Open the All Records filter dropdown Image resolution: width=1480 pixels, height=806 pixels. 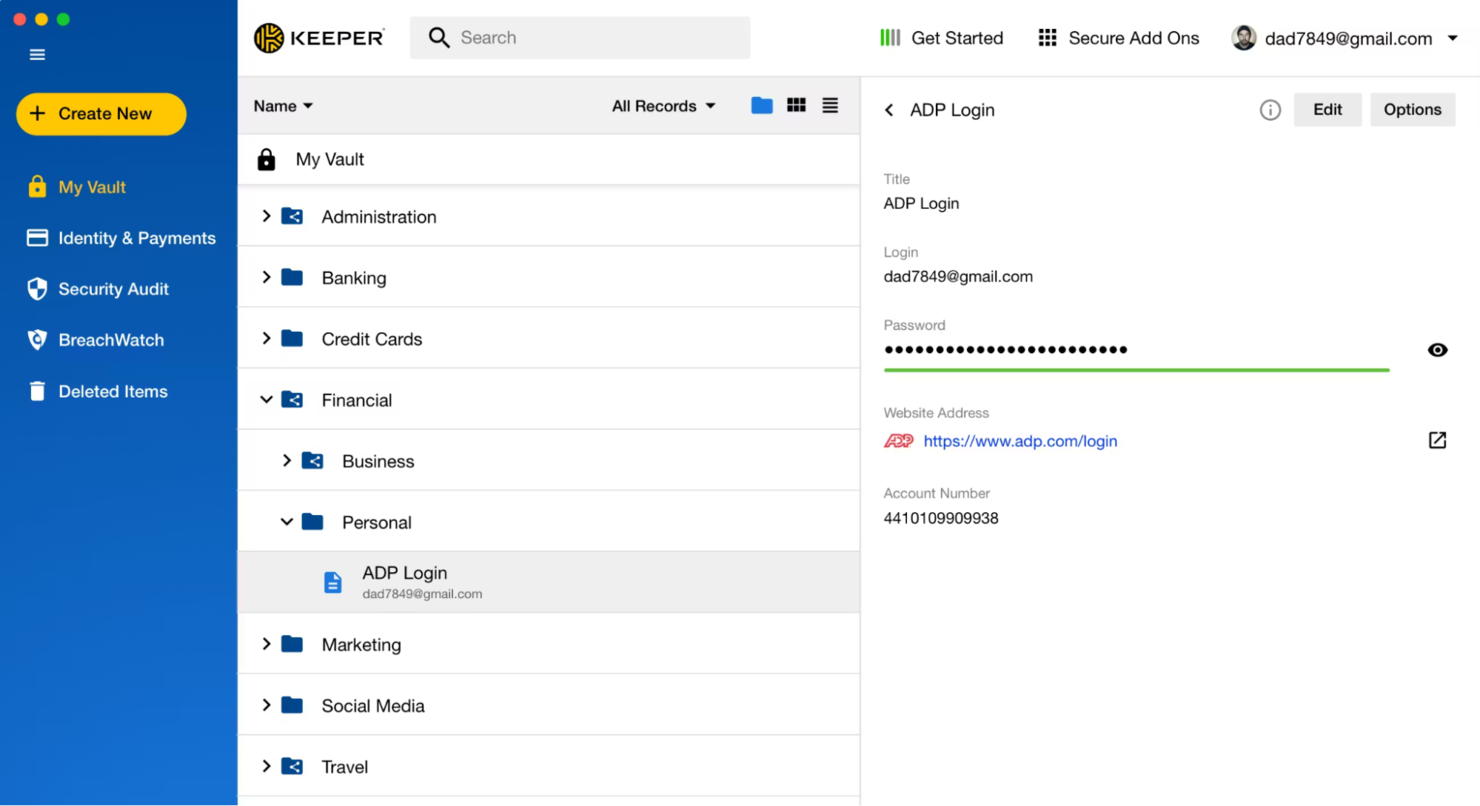[663, 105]
